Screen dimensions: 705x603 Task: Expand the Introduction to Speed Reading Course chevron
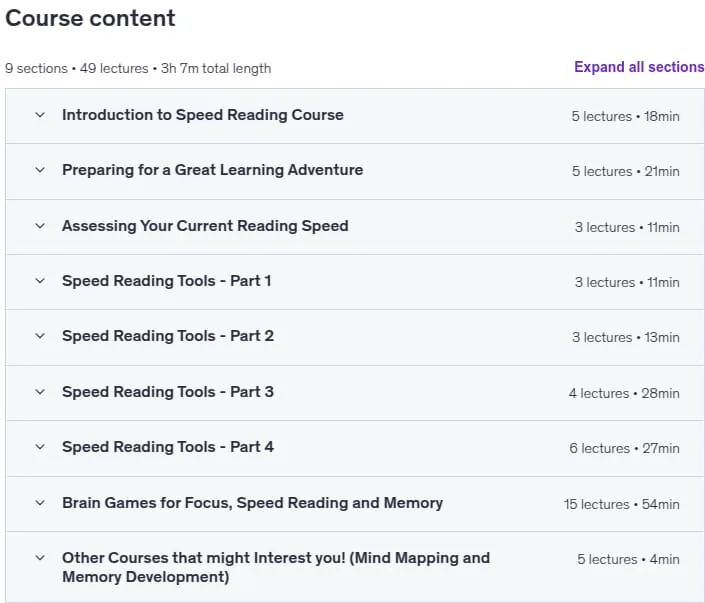pos(40,115)
